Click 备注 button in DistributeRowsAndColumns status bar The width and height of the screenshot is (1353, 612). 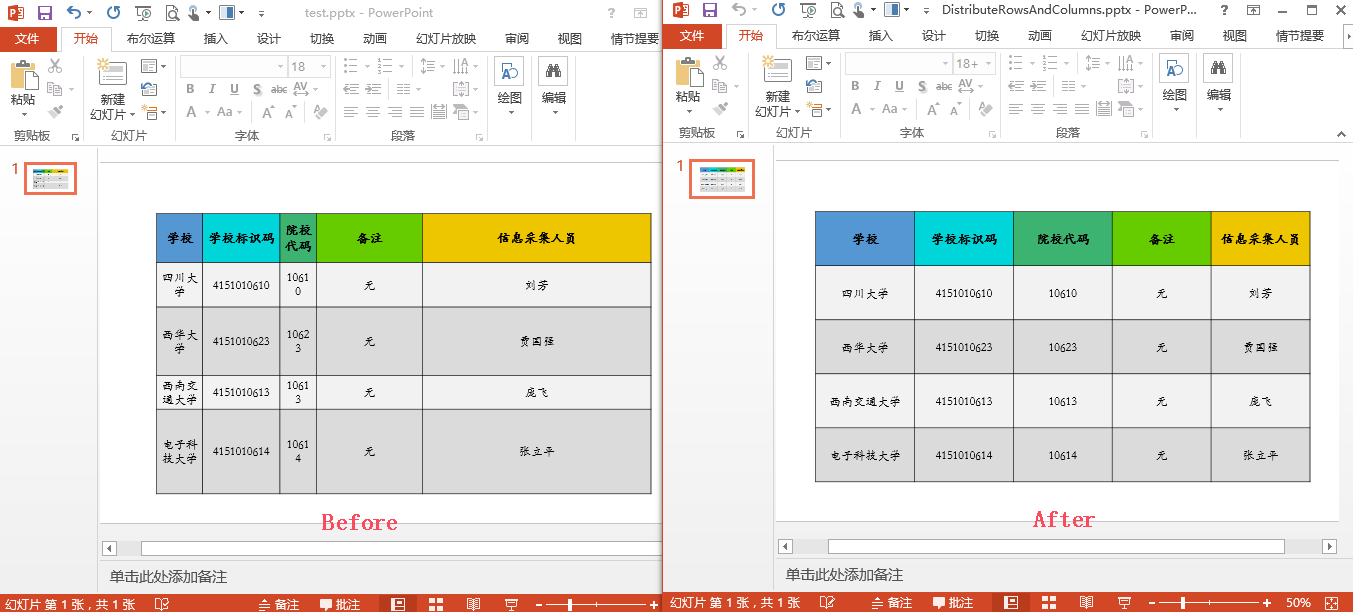[x=892, y=603]
